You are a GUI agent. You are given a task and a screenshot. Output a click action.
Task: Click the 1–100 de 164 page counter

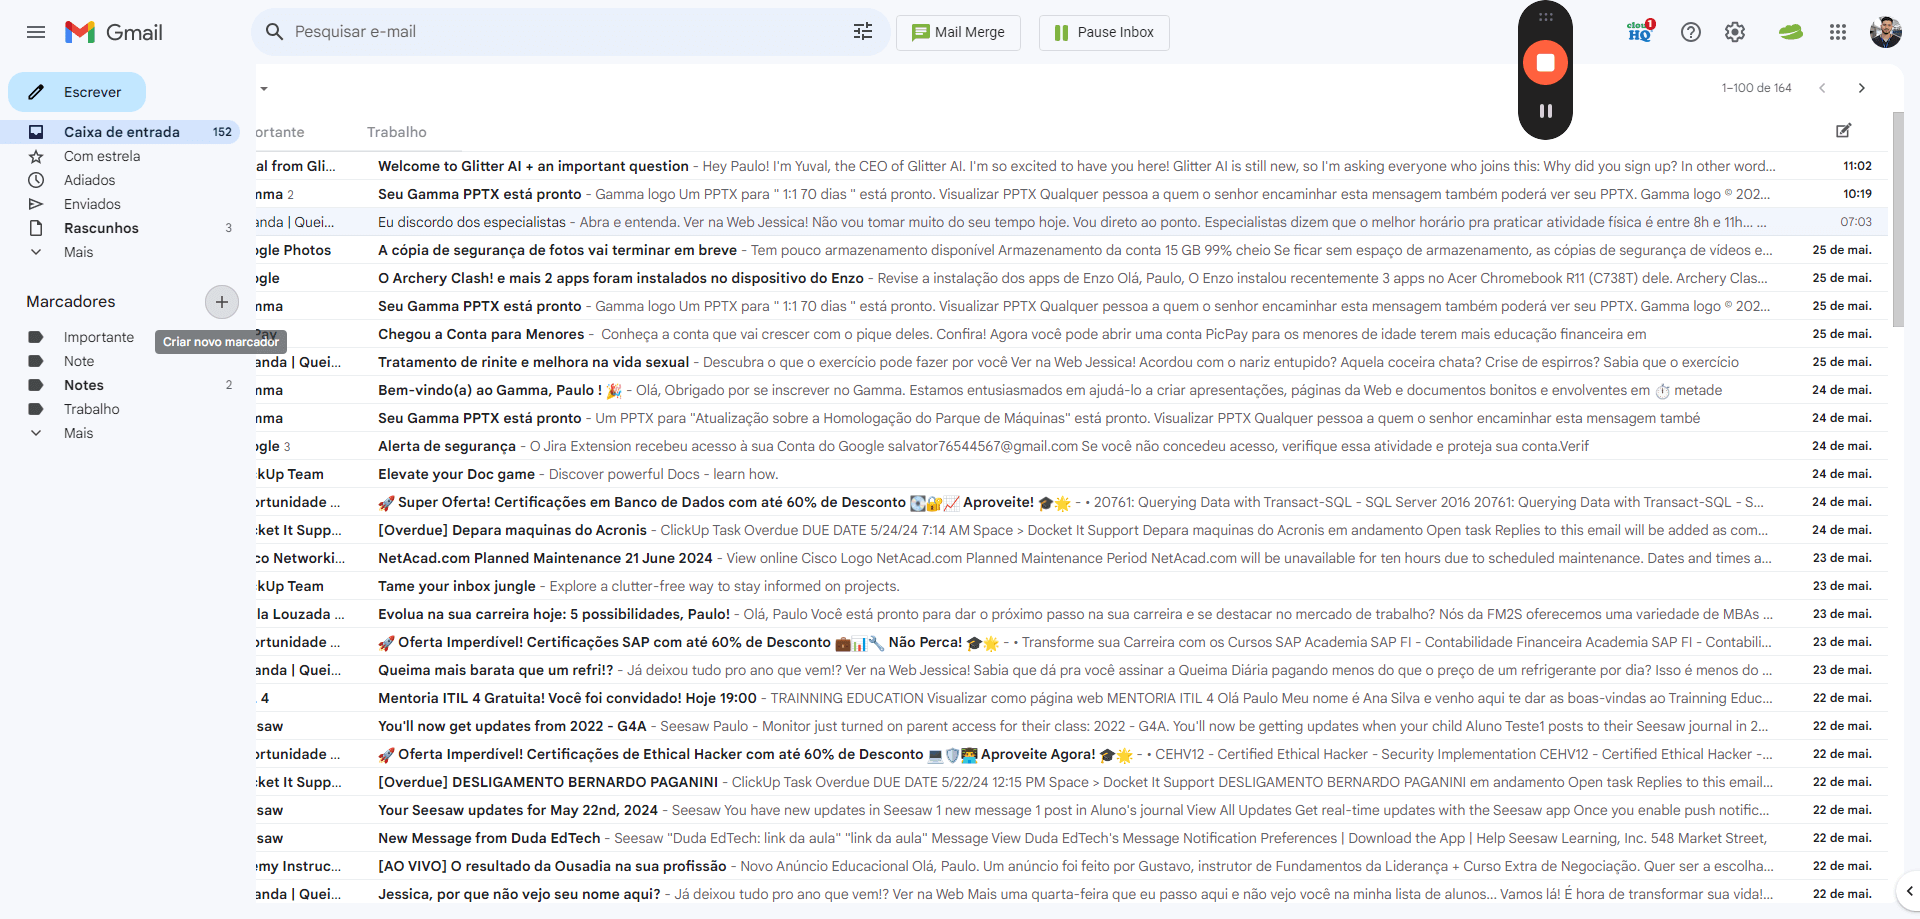(x=1757, y=88)
